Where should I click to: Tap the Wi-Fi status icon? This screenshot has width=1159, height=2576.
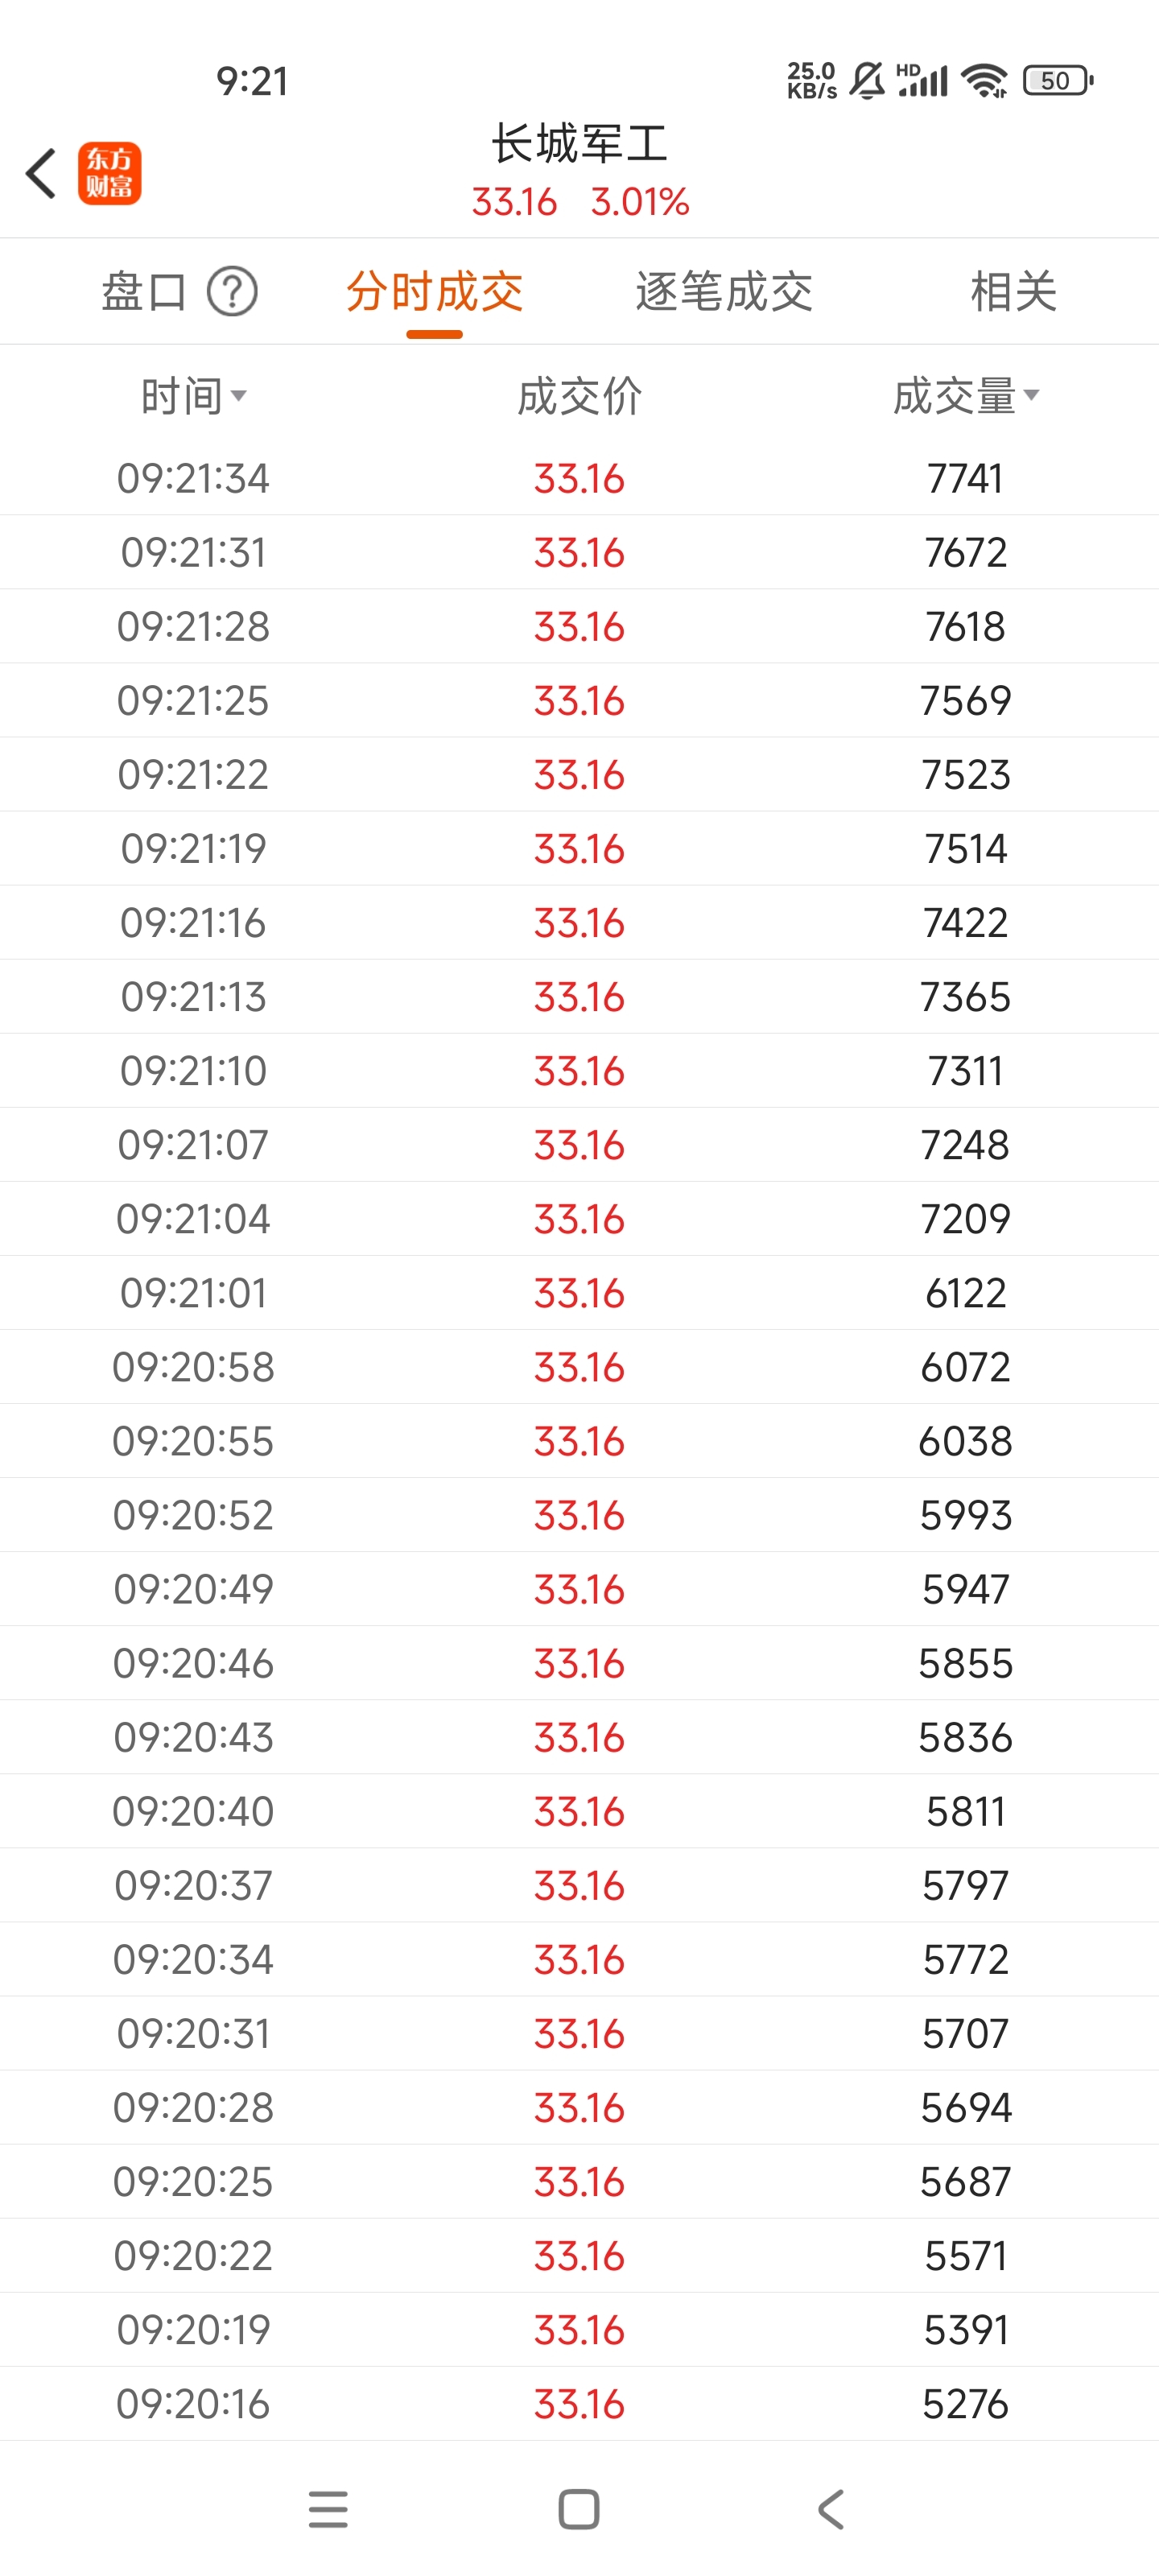985,80
